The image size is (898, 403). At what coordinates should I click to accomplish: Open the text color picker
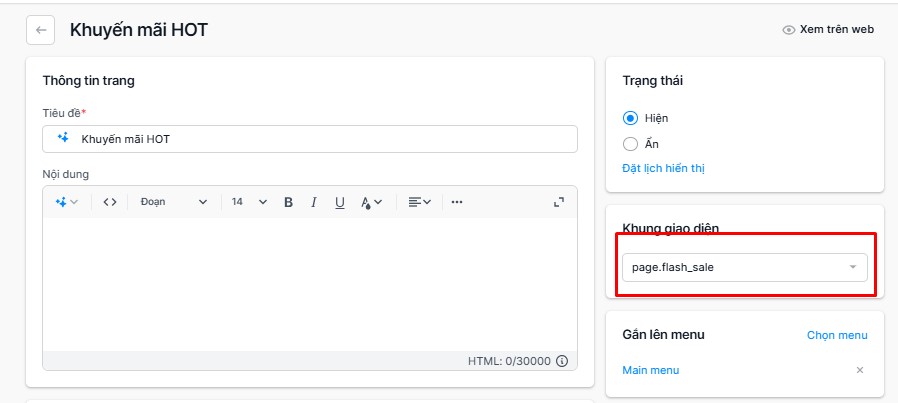coord(371,202)
